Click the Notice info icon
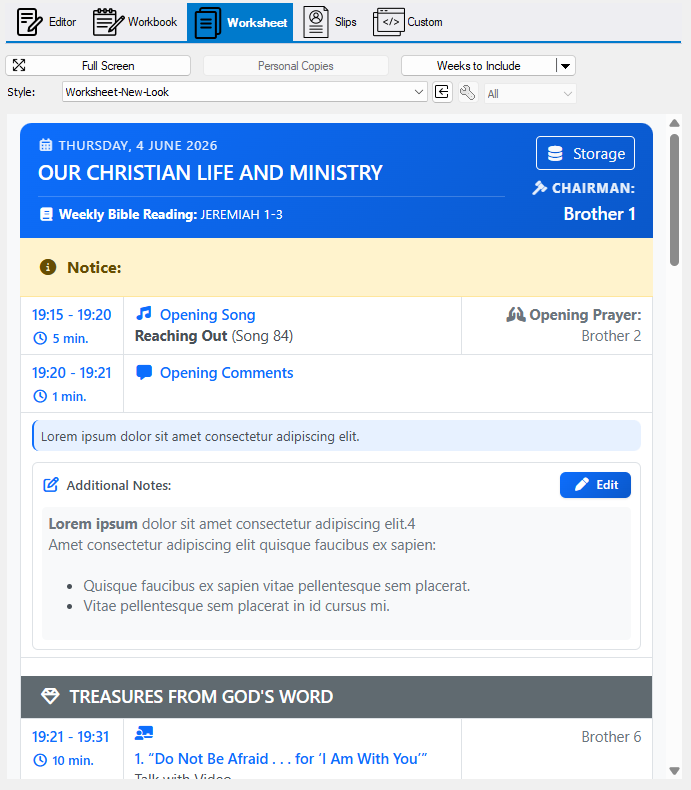Screen dimensions: 691x790 pyautogui.click(x=48, y=267)
